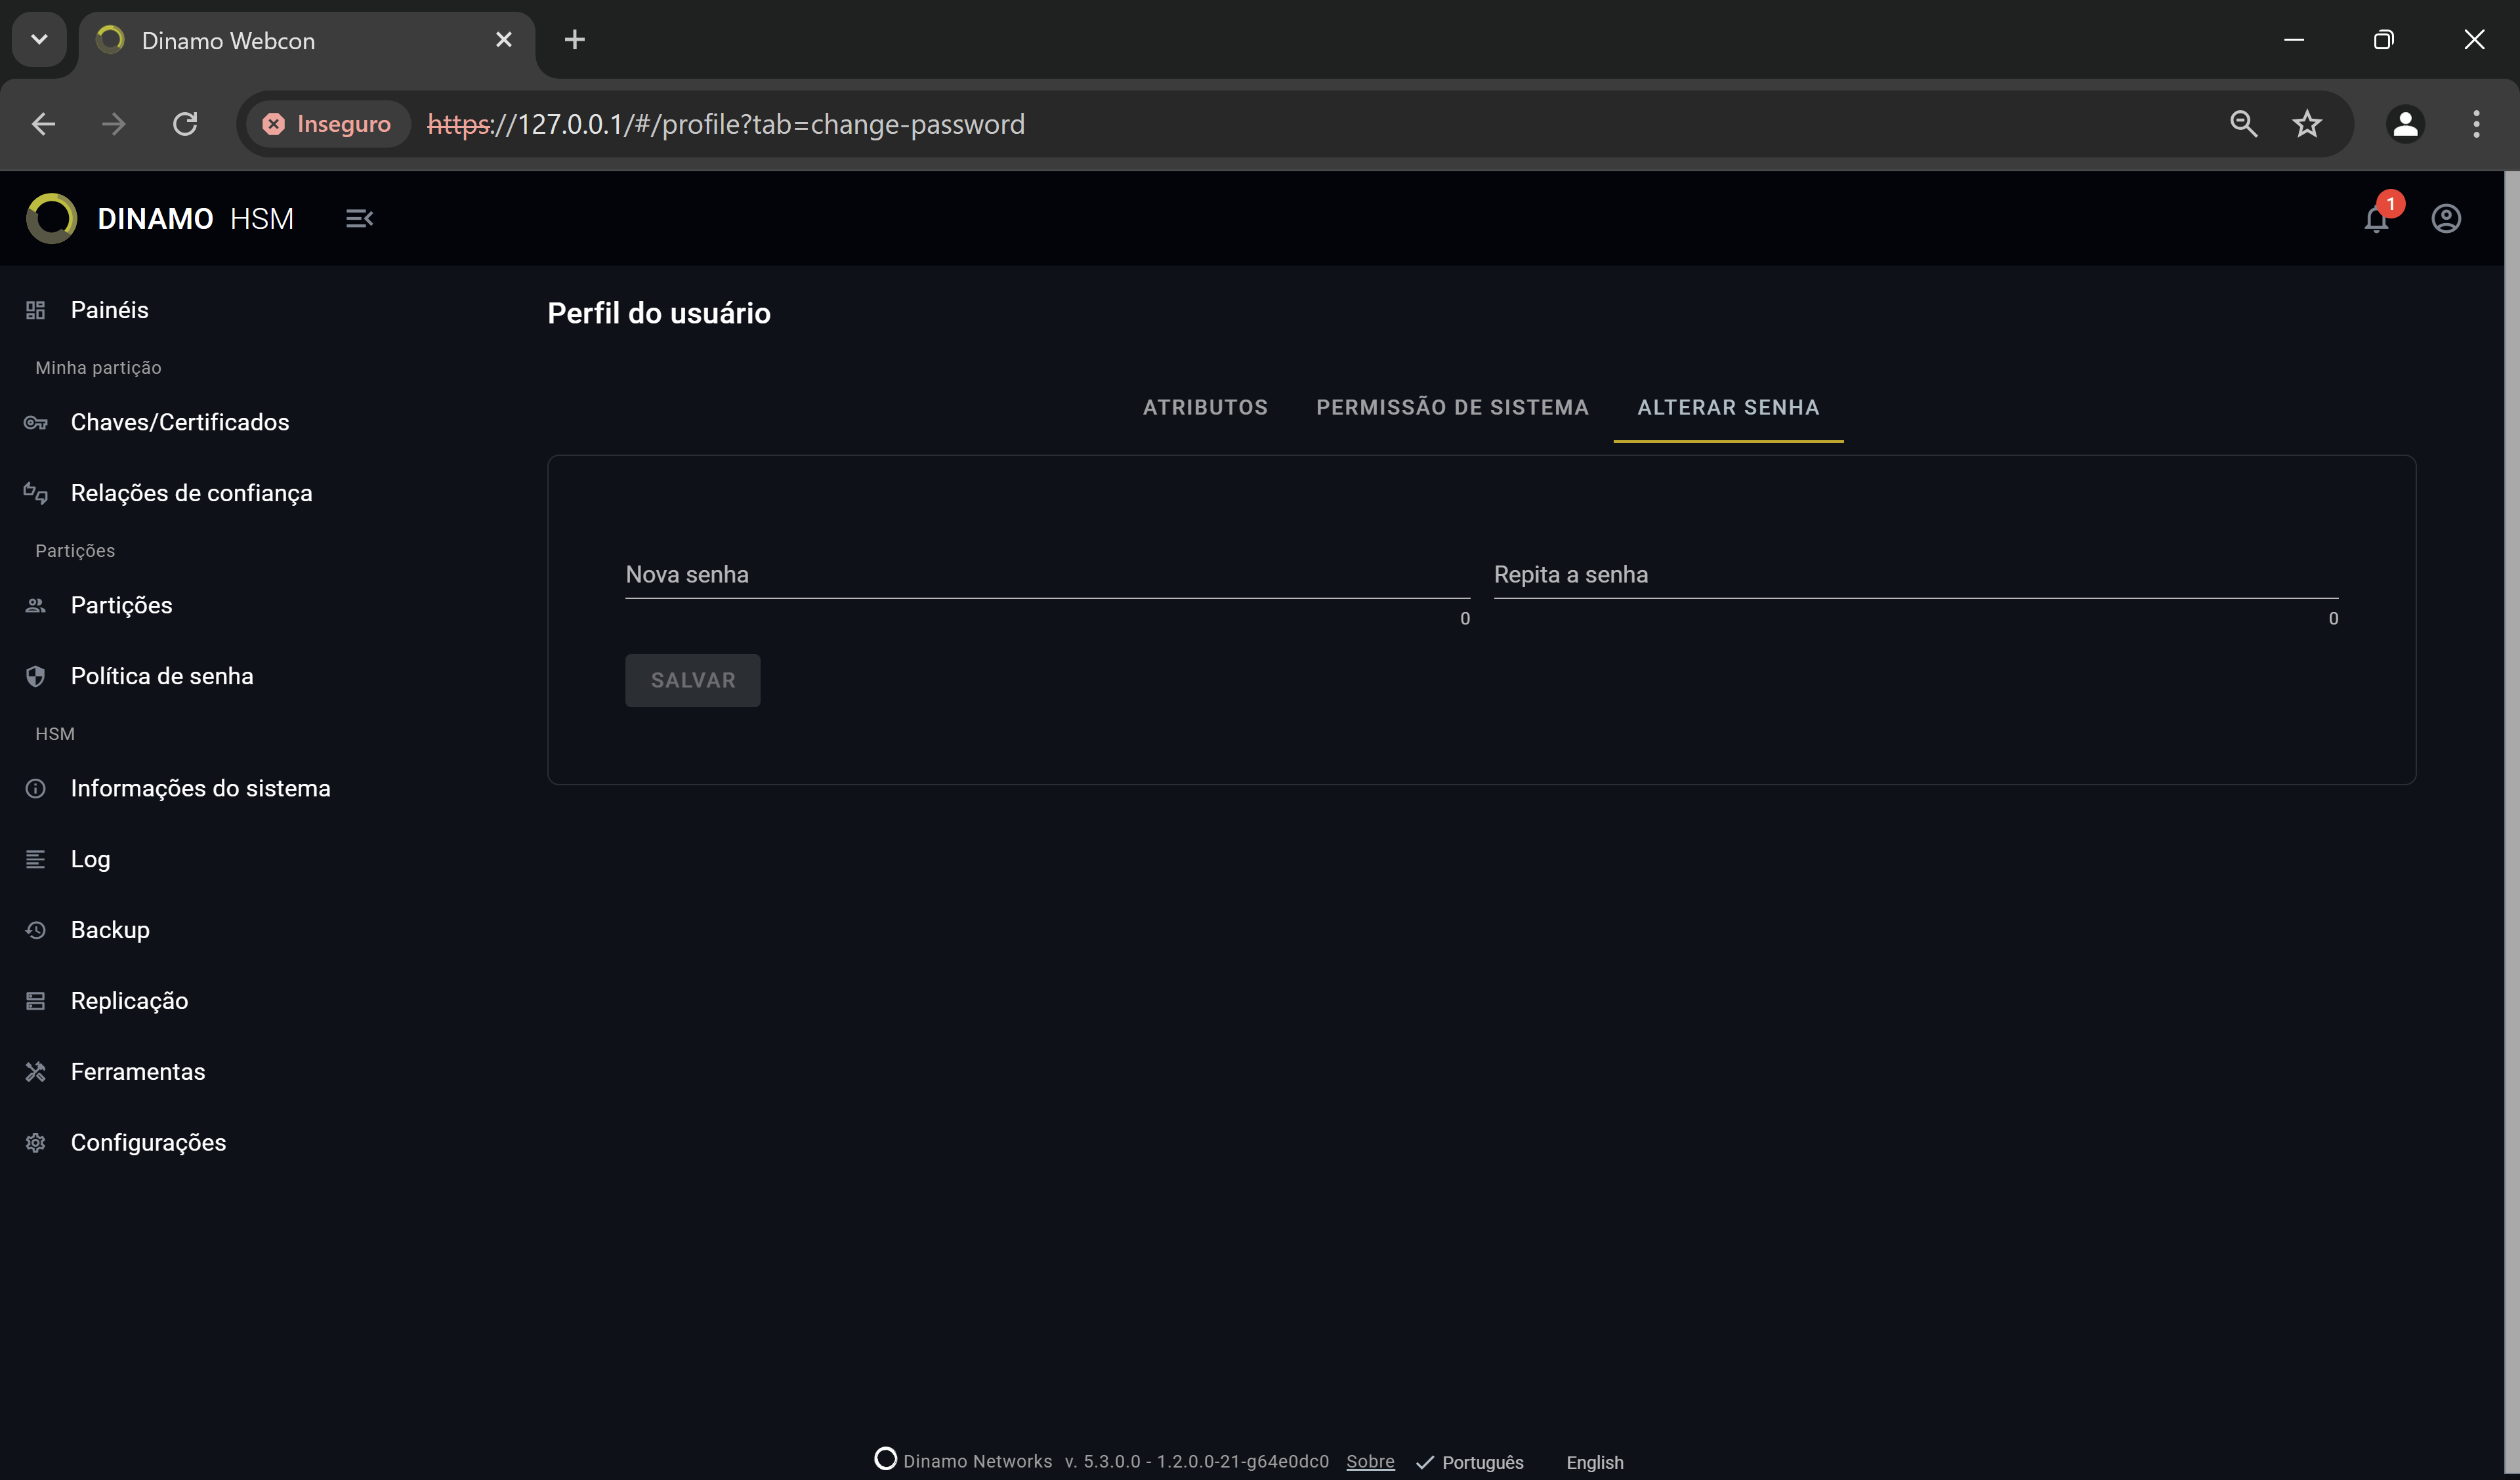Reload the page in the browser
The image size is (2520, 1480).
(x=185, y=124)
